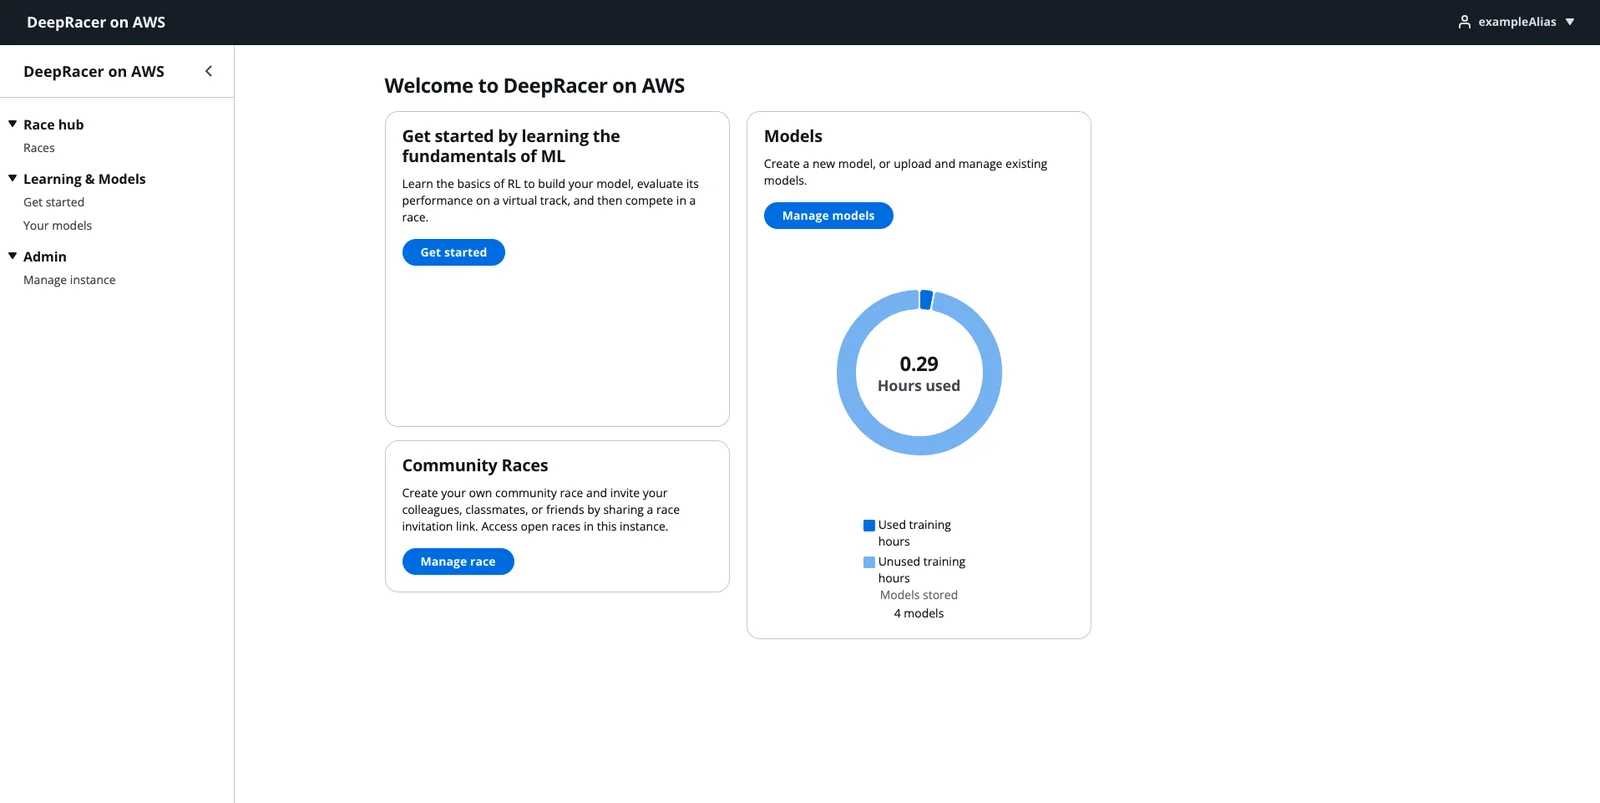Click the Unused training hours legend swatch
Viewport: 1600px width, 803px height.
click(x=869, y=562)
